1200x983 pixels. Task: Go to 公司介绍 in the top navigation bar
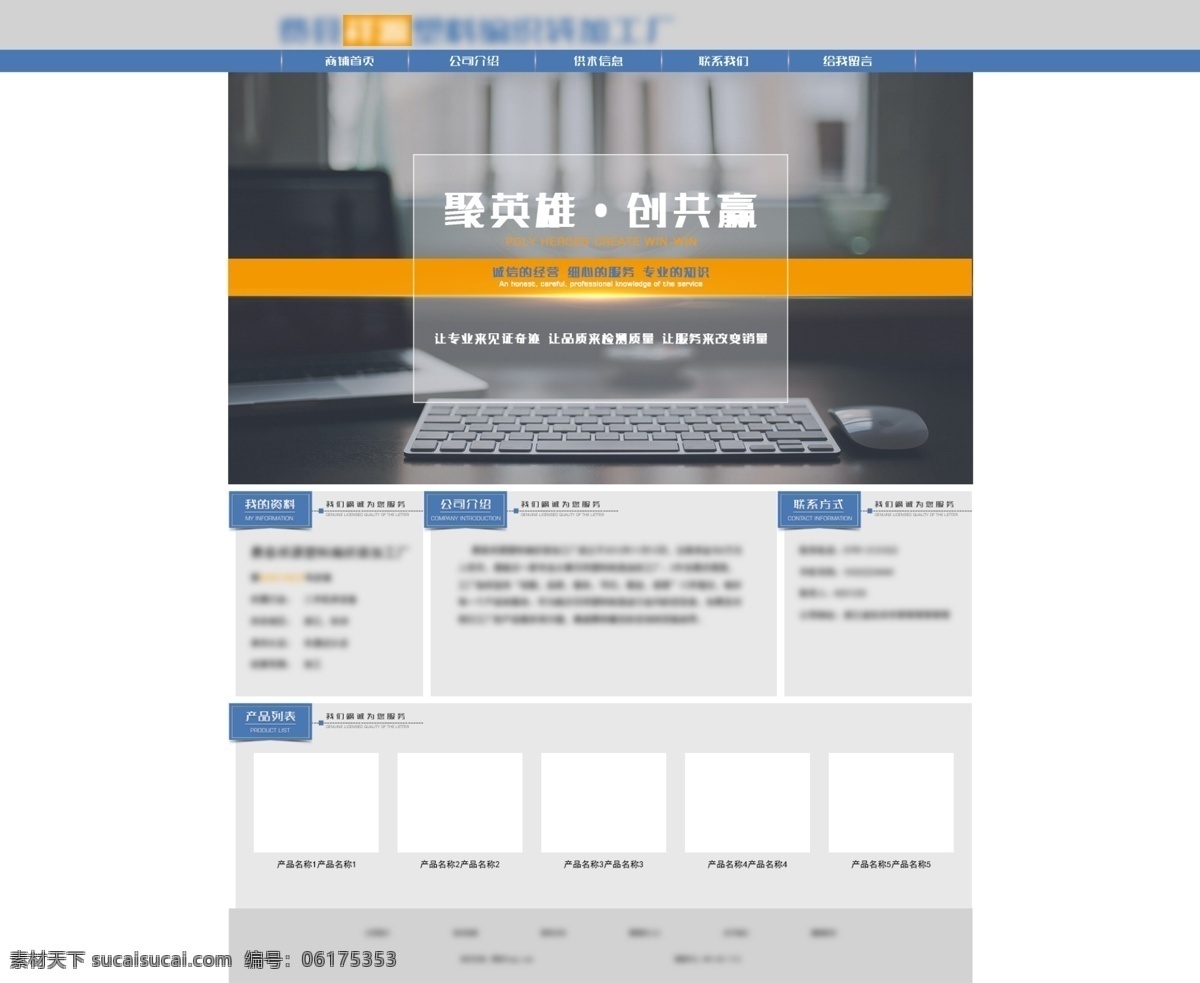click(x=474, y=61)
